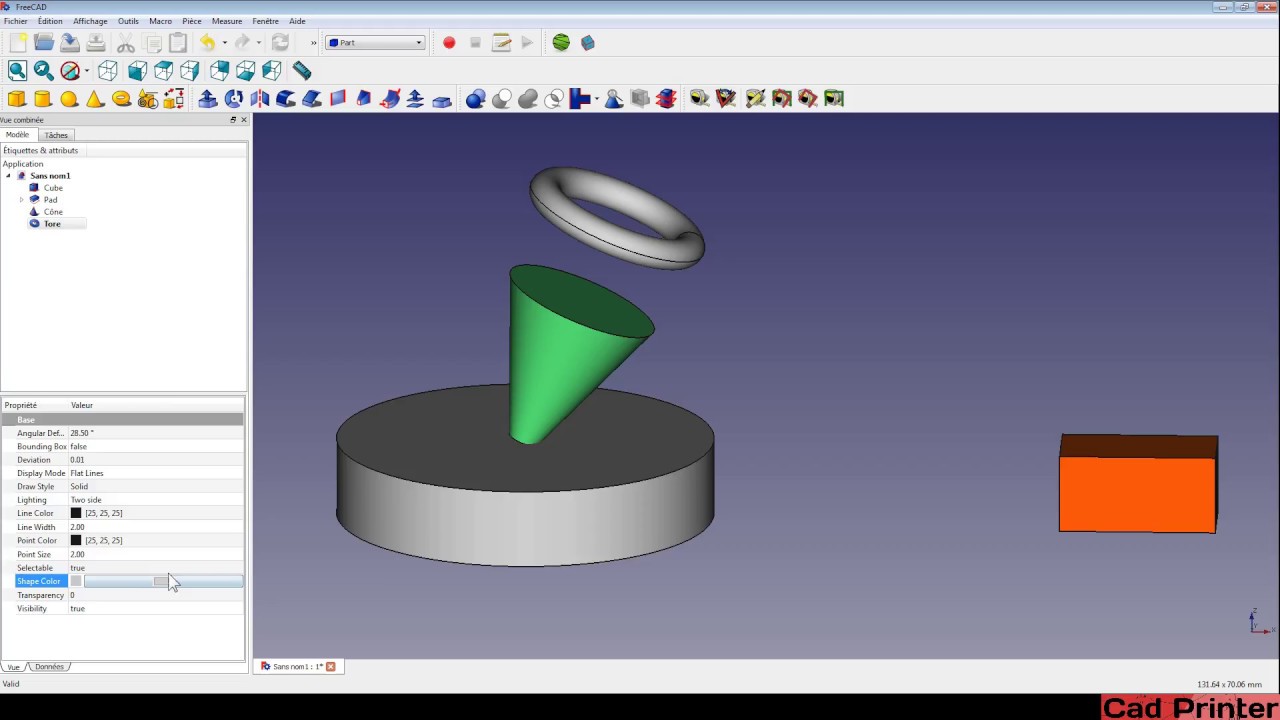The width and height of the screenshot is (1280, 720).
Task: Click the Fuse (union) icon
Action: [528, 98]
